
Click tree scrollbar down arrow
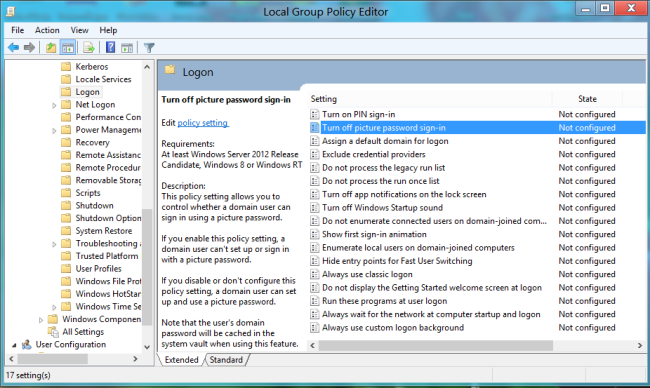click(147, 347)
